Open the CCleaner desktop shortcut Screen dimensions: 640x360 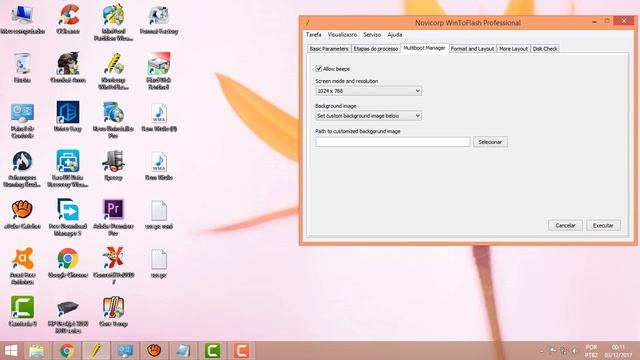click(68, 19)
